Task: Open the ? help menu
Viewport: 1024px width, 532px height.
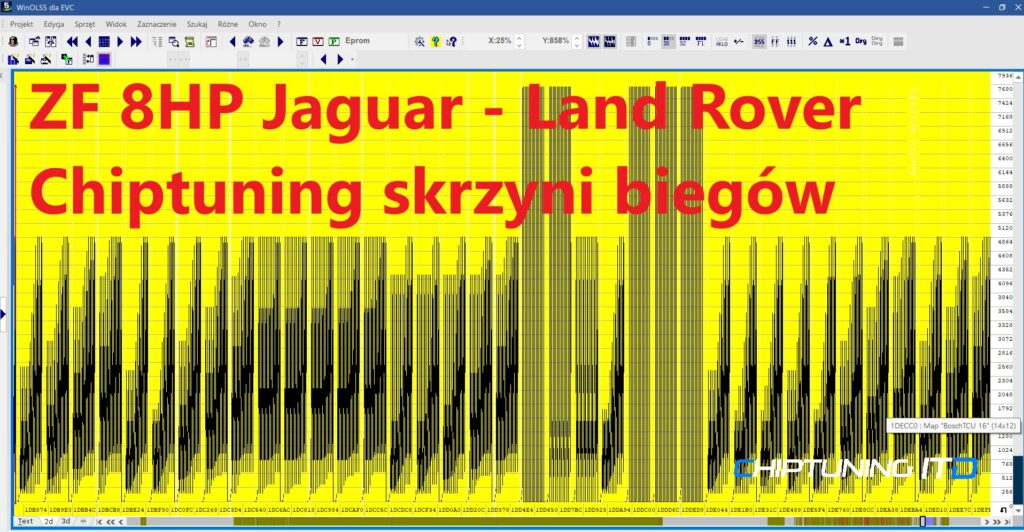Action: (x=279, y=24)
